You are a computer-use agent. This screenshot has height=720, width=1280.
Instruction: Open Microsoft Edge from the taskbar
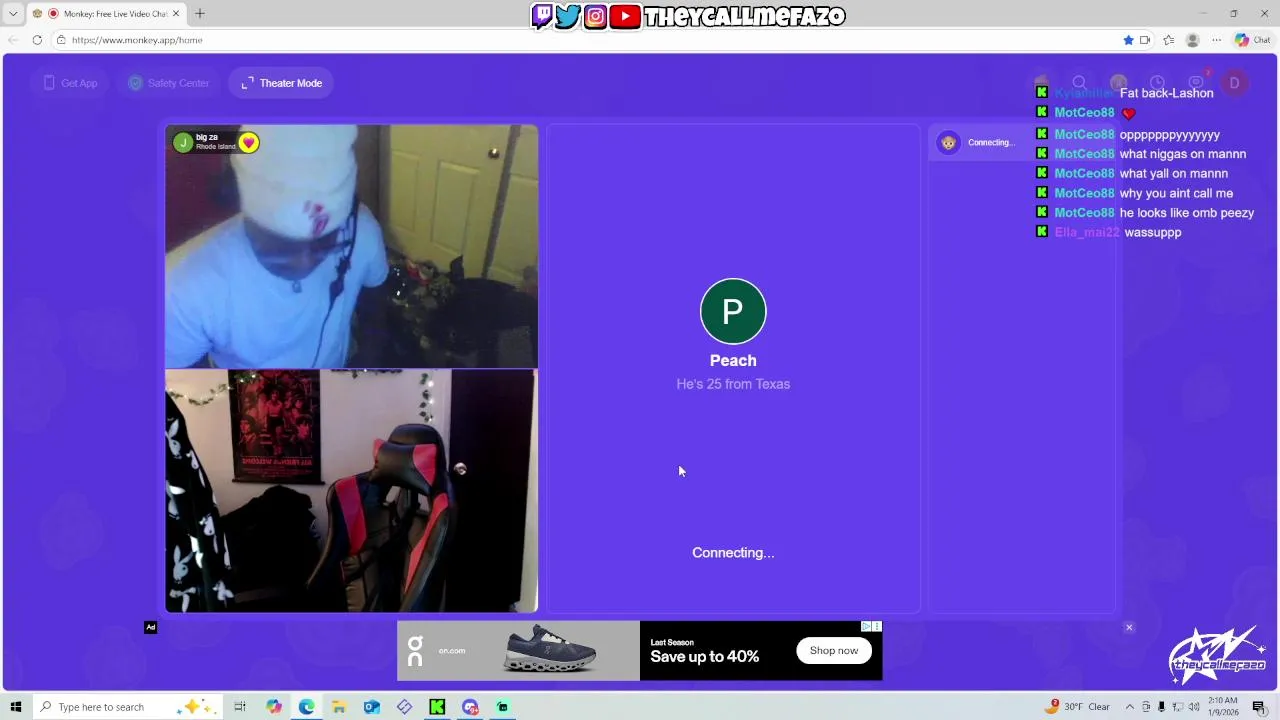(306, 707)
